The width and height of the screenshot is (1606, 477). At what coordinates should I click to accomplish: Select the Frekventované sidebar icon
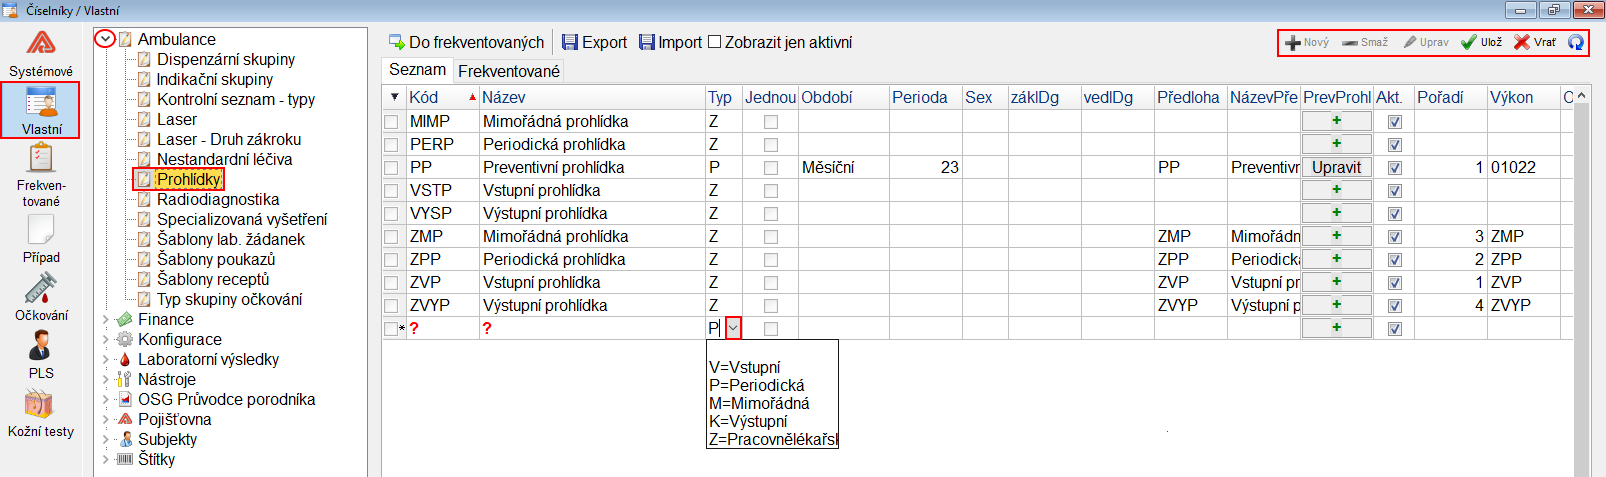40,174
